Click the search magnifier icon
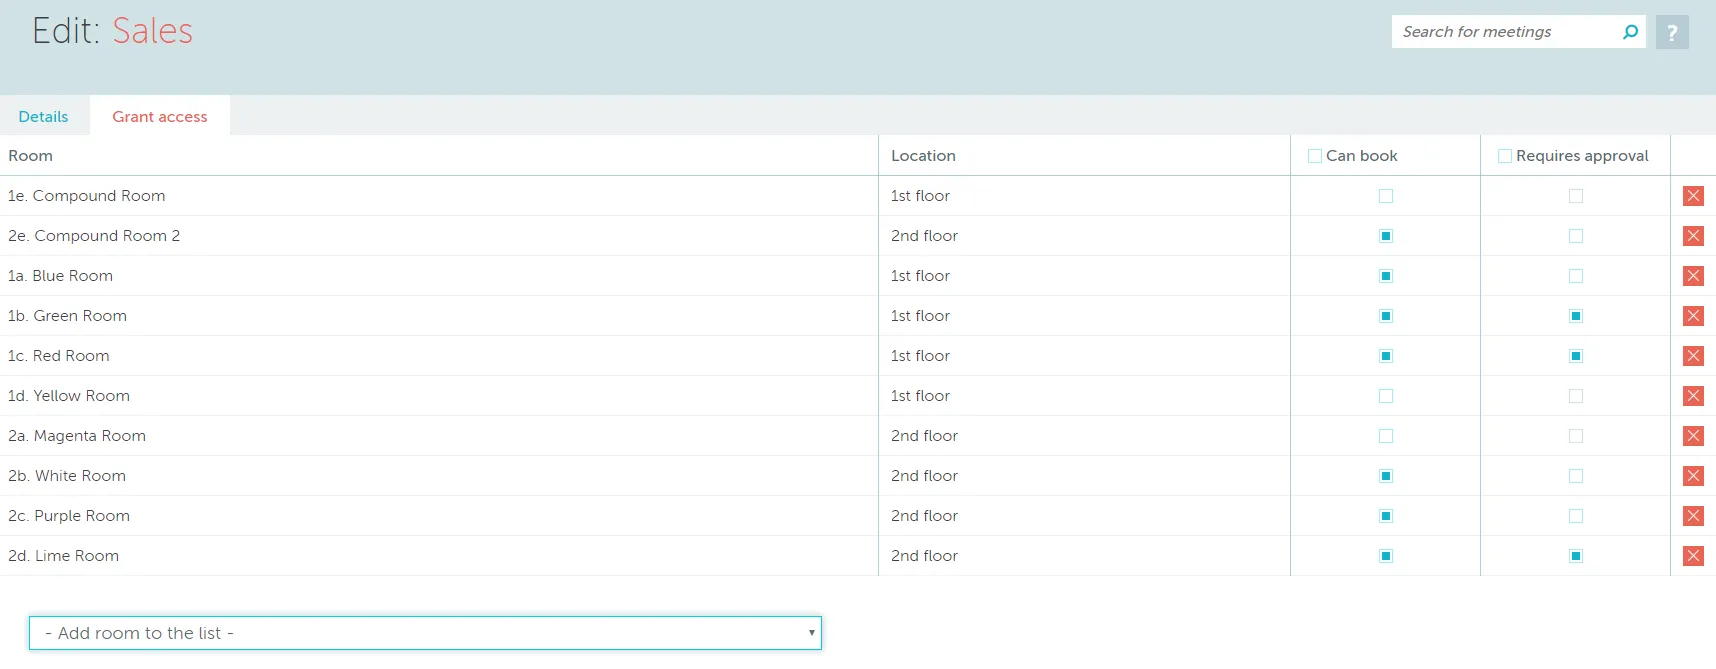The height and width of the screenshot is (669, 1716). (x=1630, y=32)
